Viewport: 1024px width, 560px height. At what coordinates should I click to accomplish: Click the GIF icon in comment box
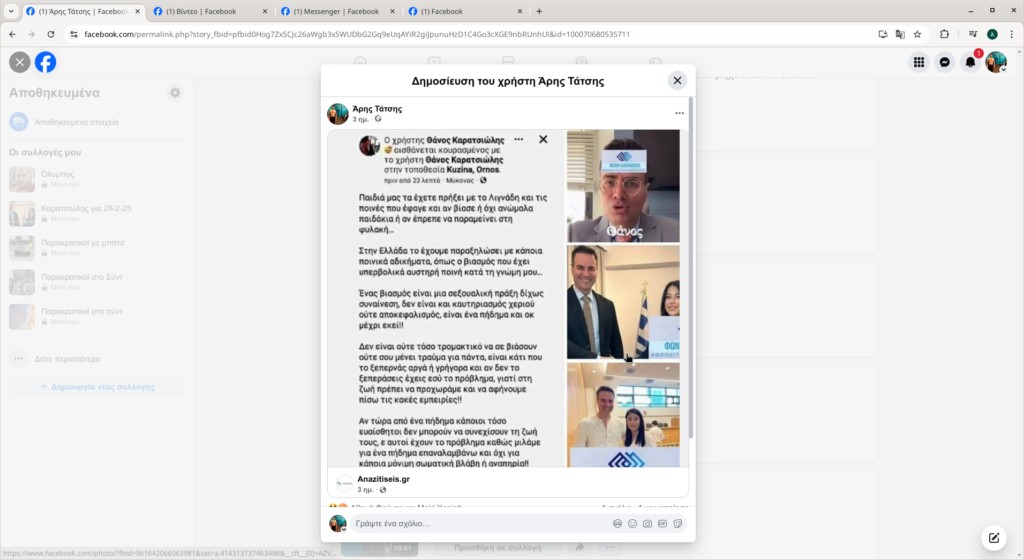[662, 523]
